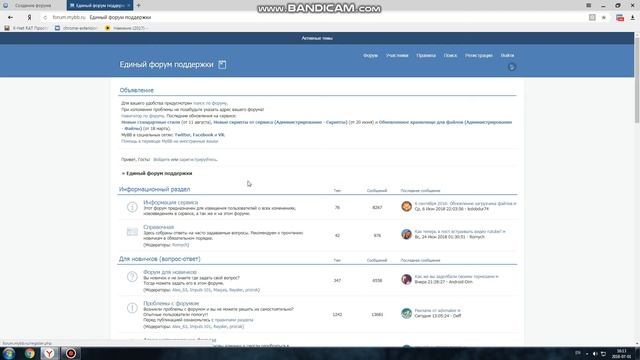Click last-poster avatar in 'Проблемы с форумом' row

[x=406, y=313]
